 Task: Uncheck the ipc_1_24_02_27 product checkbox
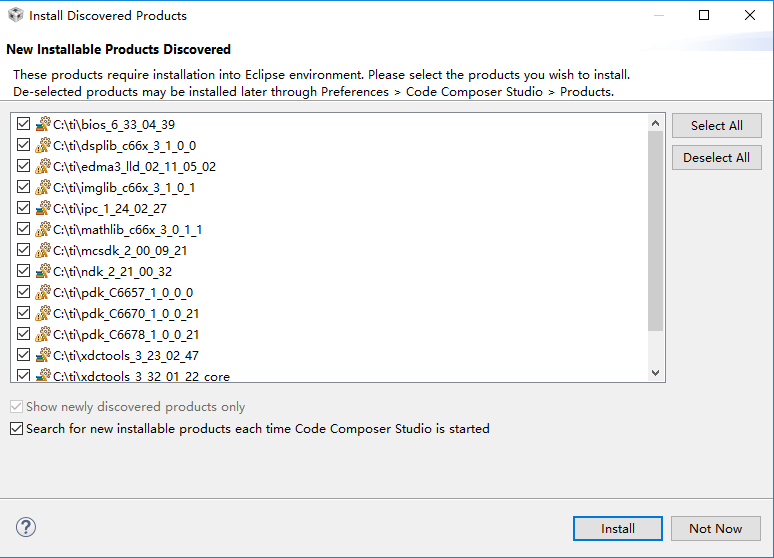click(x=24, y=208)
